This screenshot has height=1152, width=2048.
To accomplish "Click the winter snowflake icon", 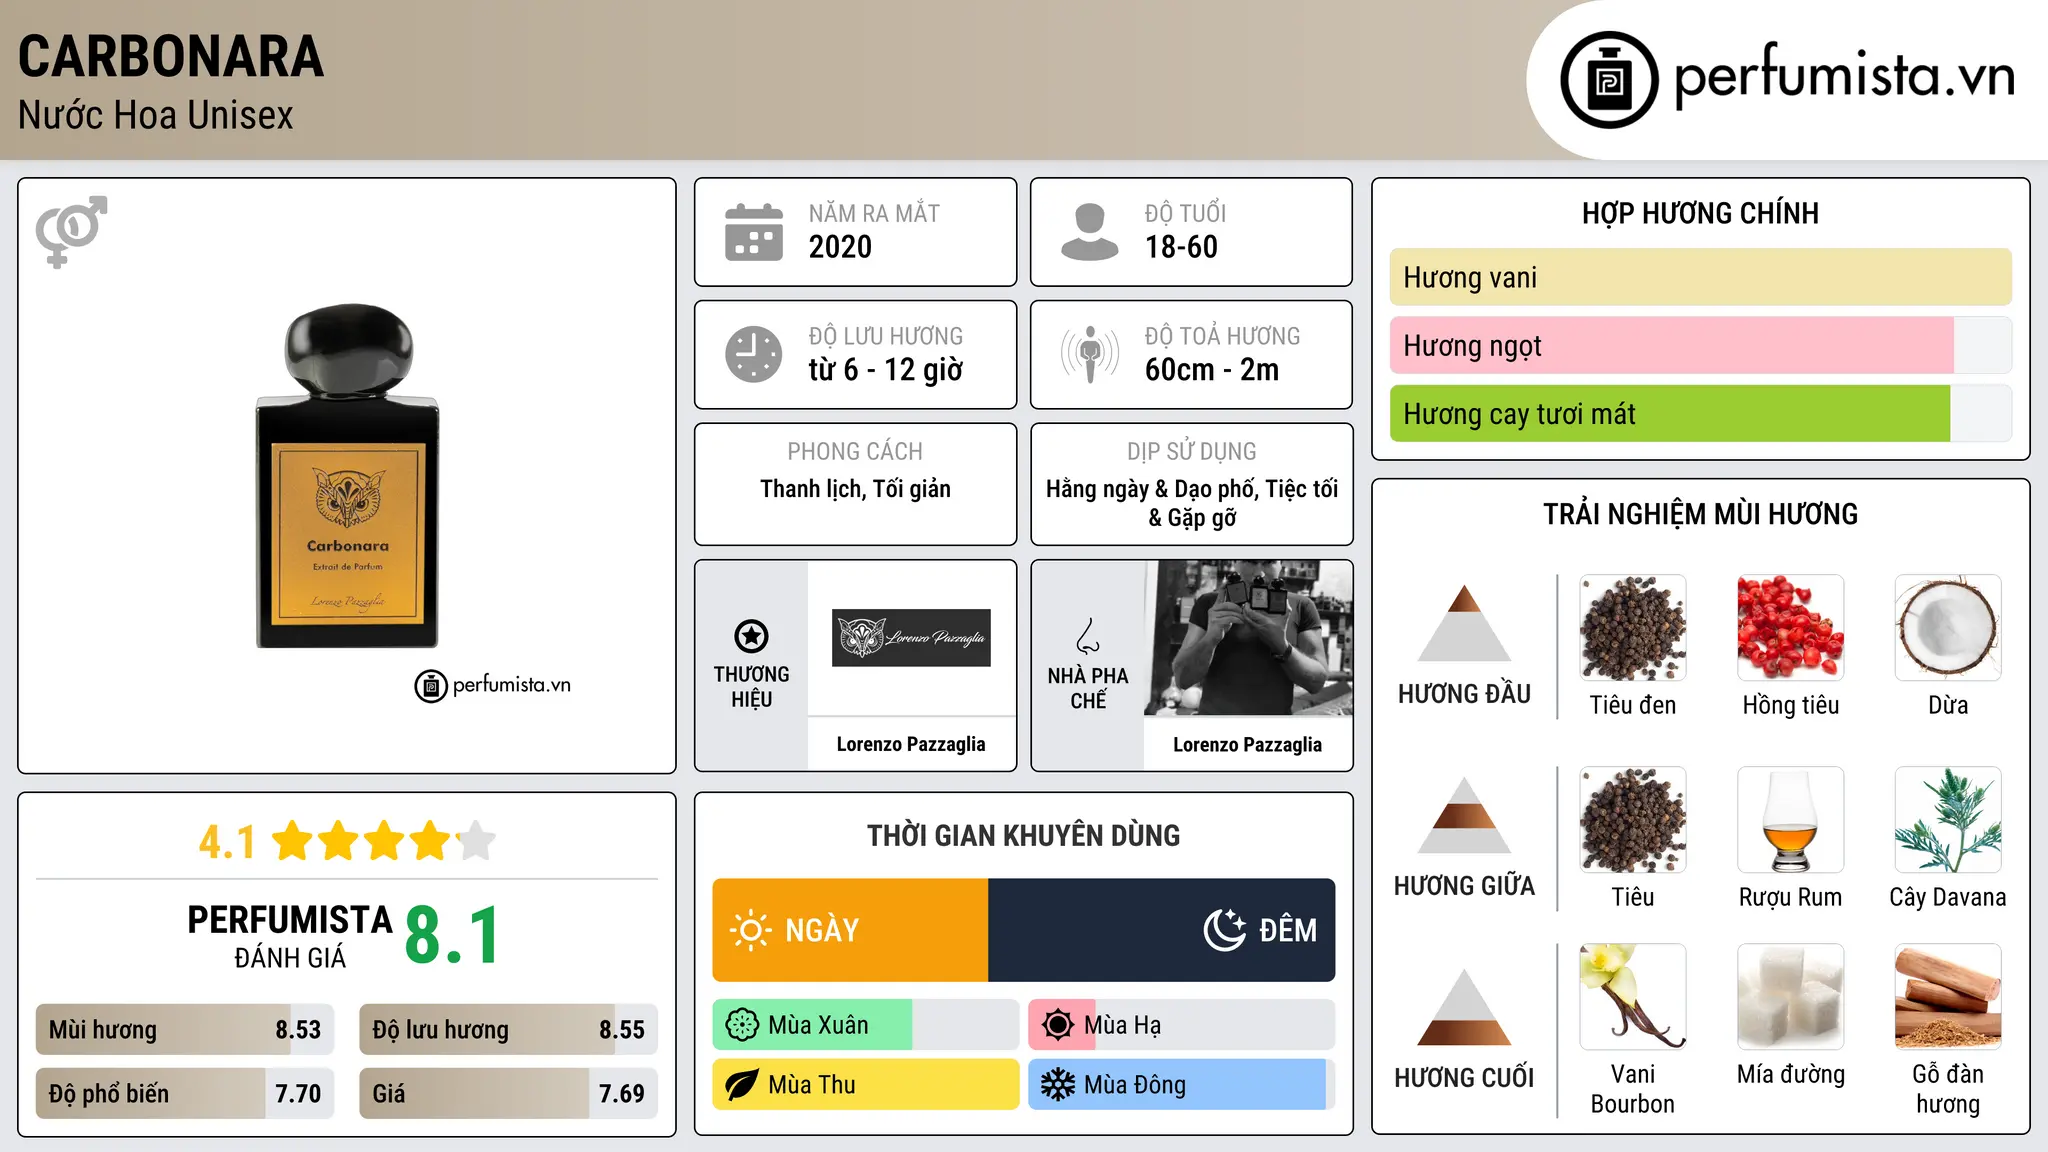I will pos(1058,1085).
